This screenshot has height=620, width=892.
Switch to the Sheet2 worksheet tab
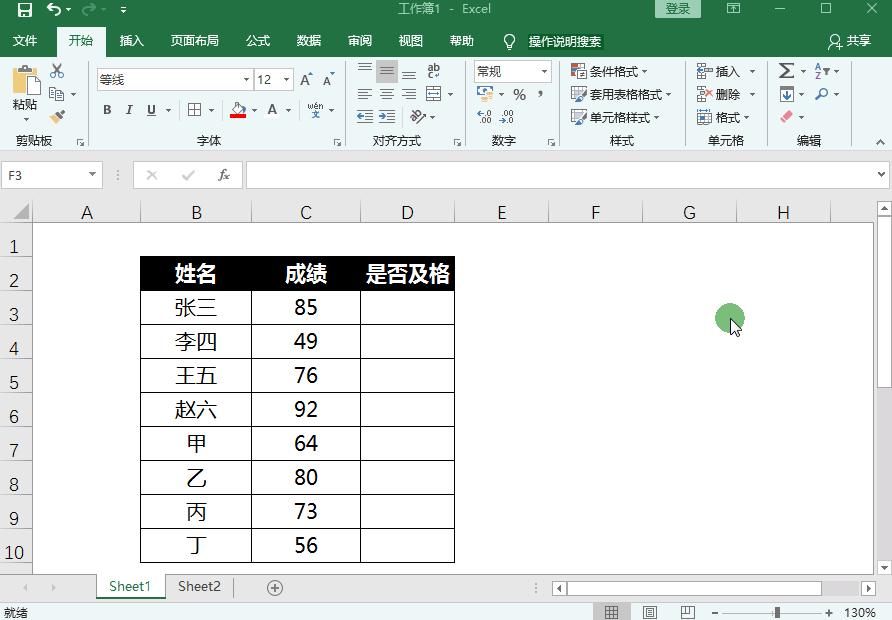pos(199,586)
